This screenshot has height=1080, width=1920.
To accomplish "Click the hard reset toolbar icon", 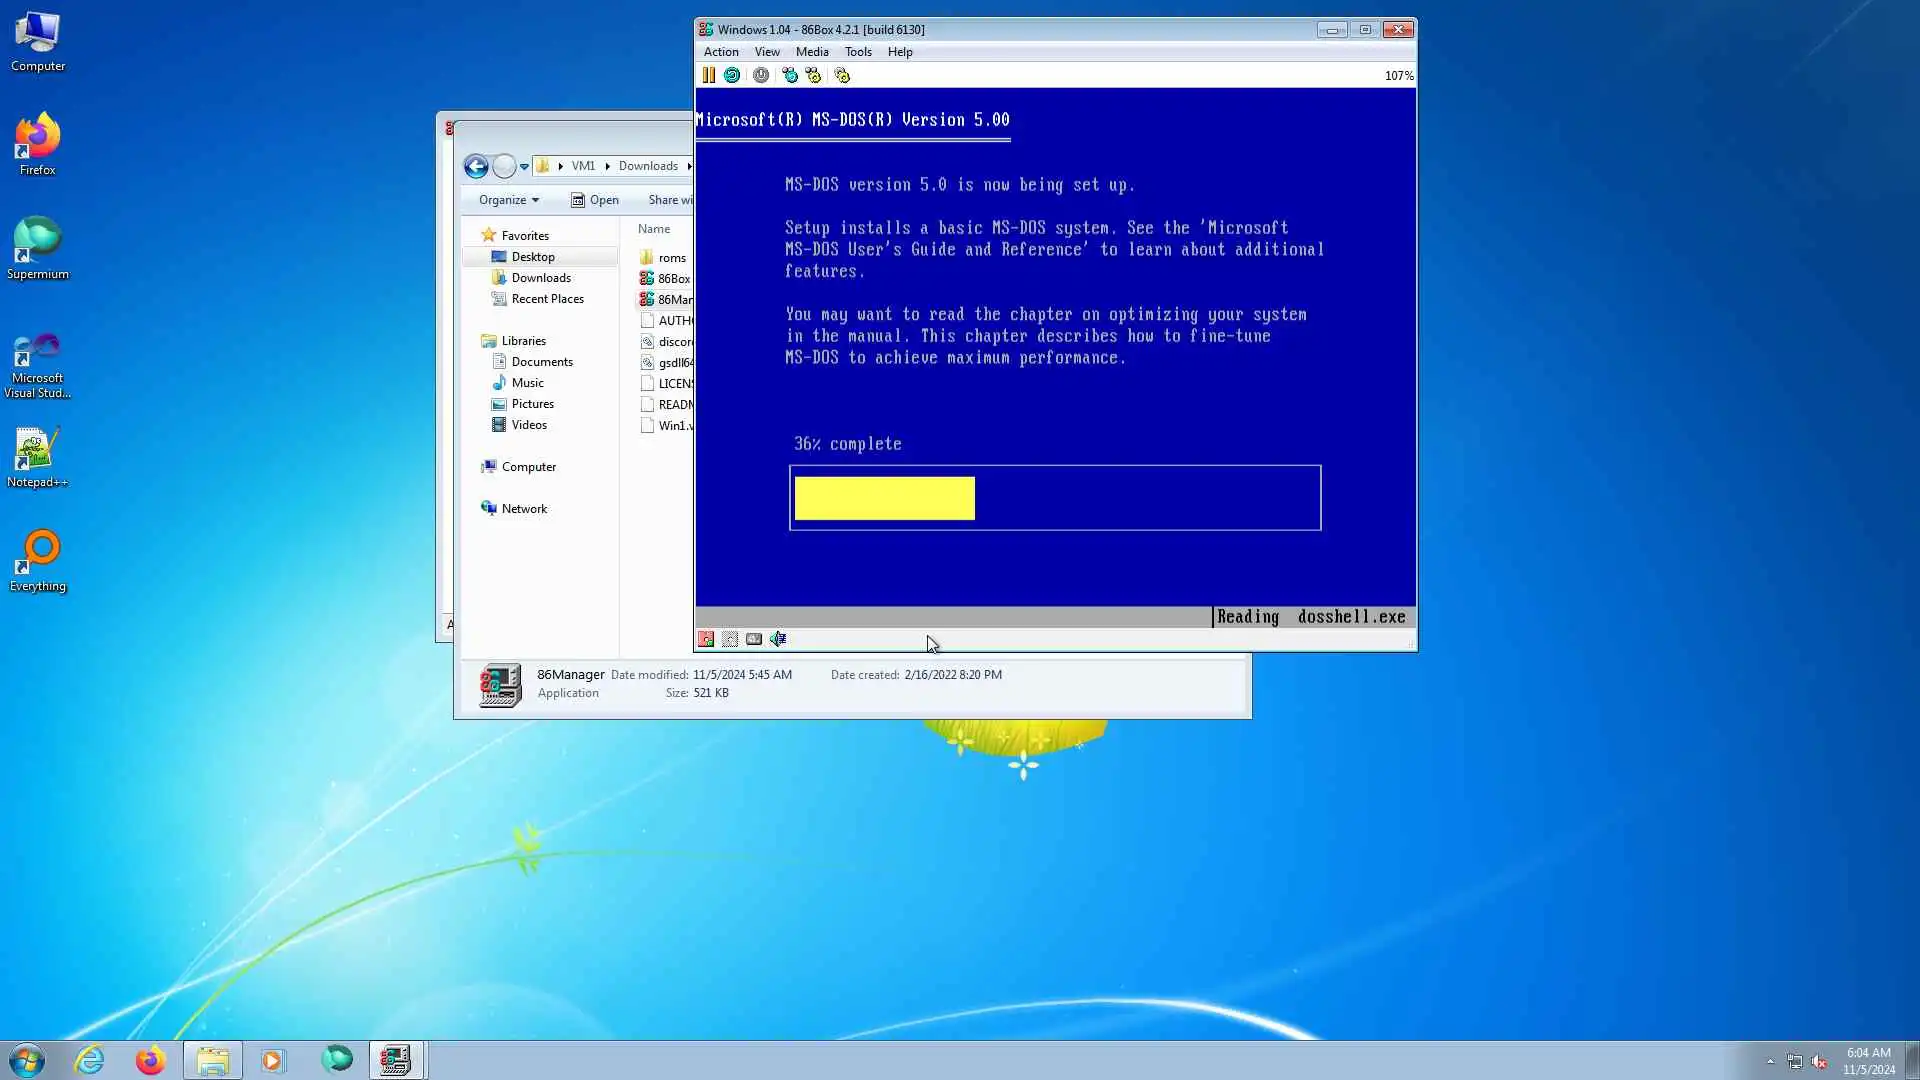I will click(732, 75).
